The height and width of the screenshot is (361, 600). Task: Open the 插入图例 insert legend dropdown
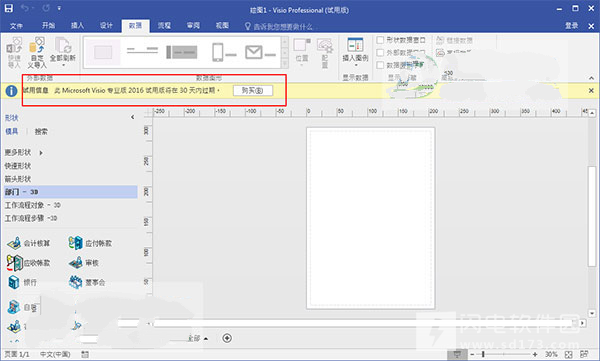[355, 52]
